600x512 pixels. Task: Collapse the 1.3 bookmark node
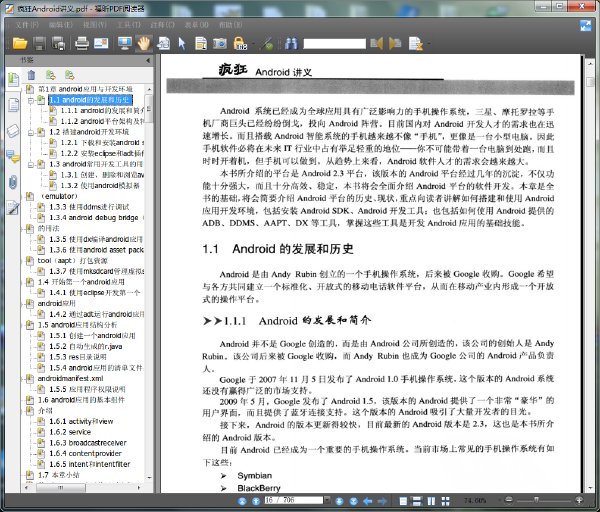click(31, 165)
